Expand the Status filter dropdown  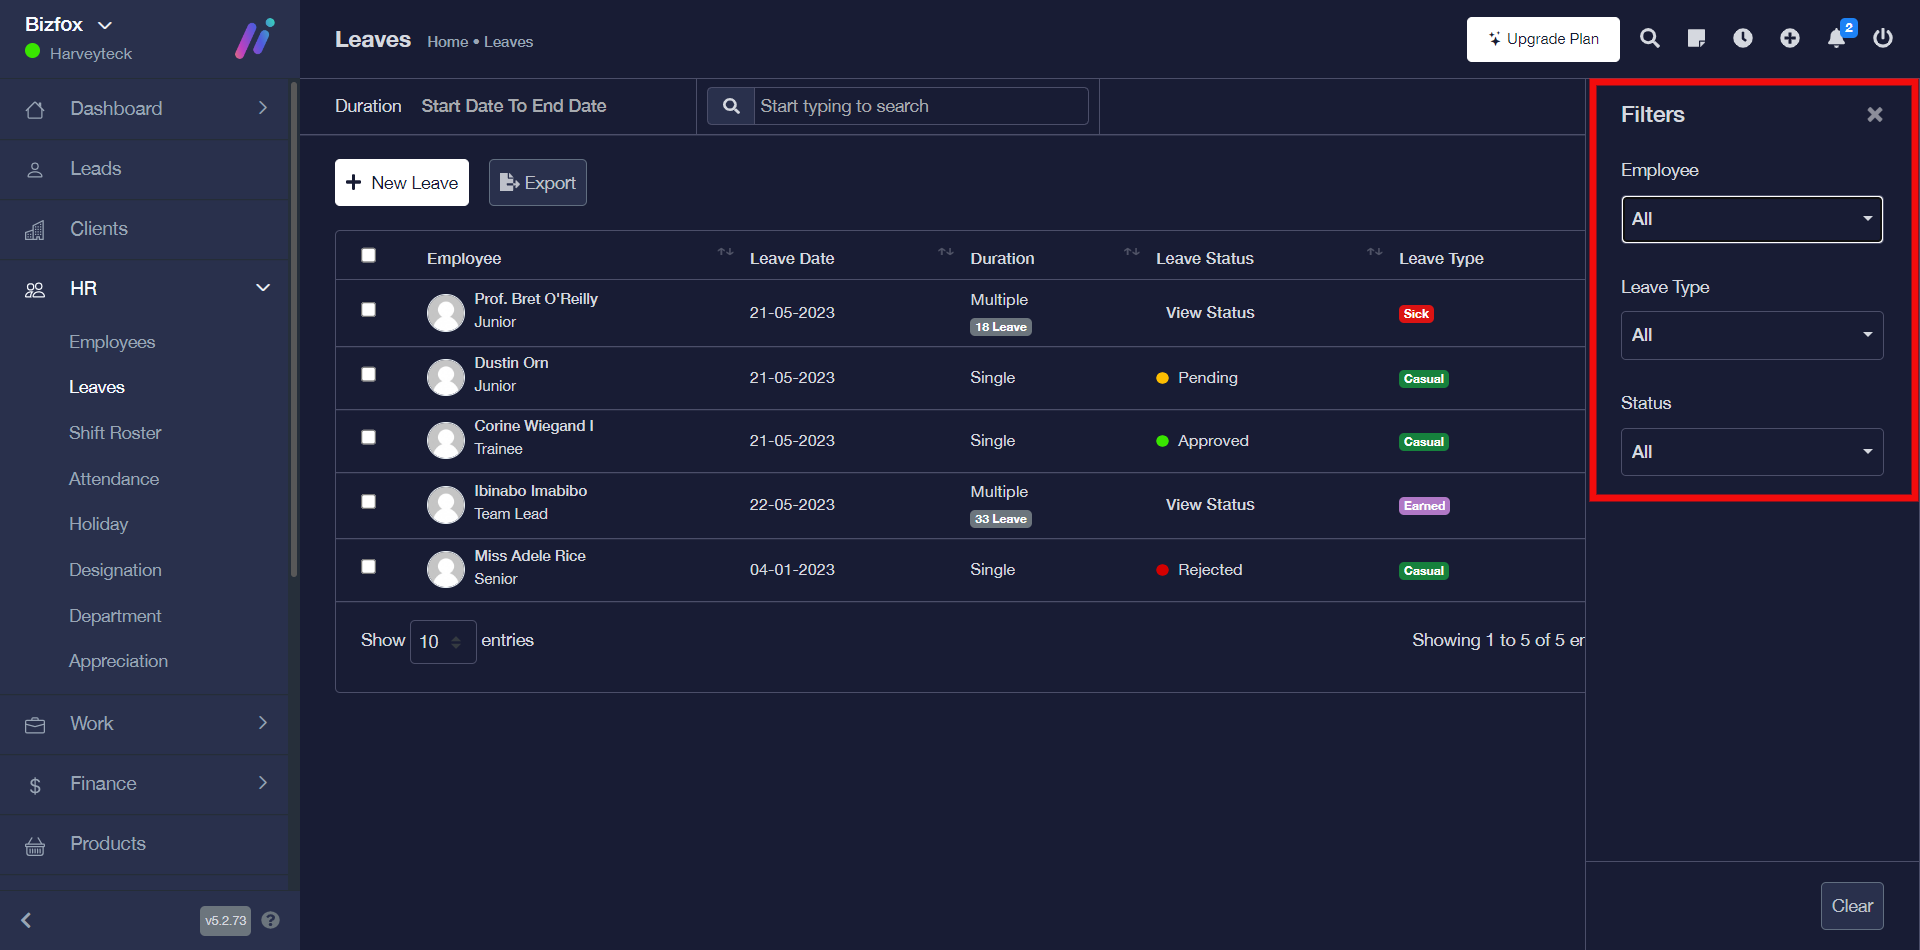(1751, 452)
